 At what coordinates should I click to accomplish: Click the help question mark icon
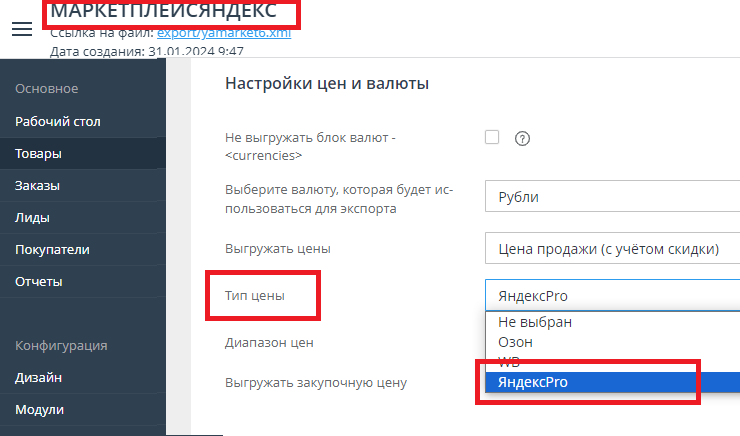(522, 139)
